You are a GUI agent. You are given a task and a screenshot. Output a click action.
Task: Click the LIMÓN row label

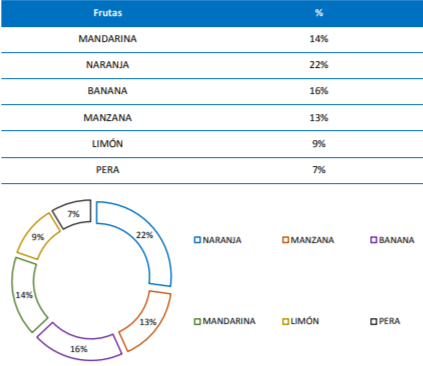point(107,144)
